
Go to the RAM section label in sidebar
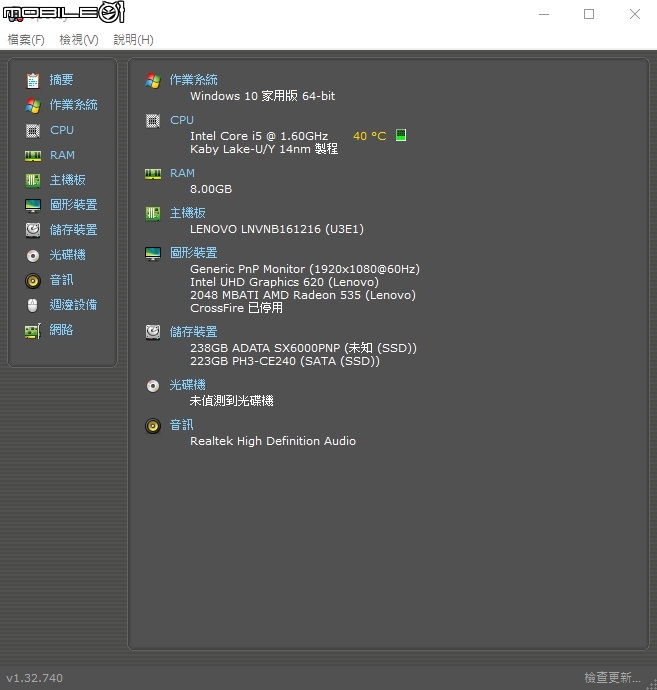coord(62,155)
